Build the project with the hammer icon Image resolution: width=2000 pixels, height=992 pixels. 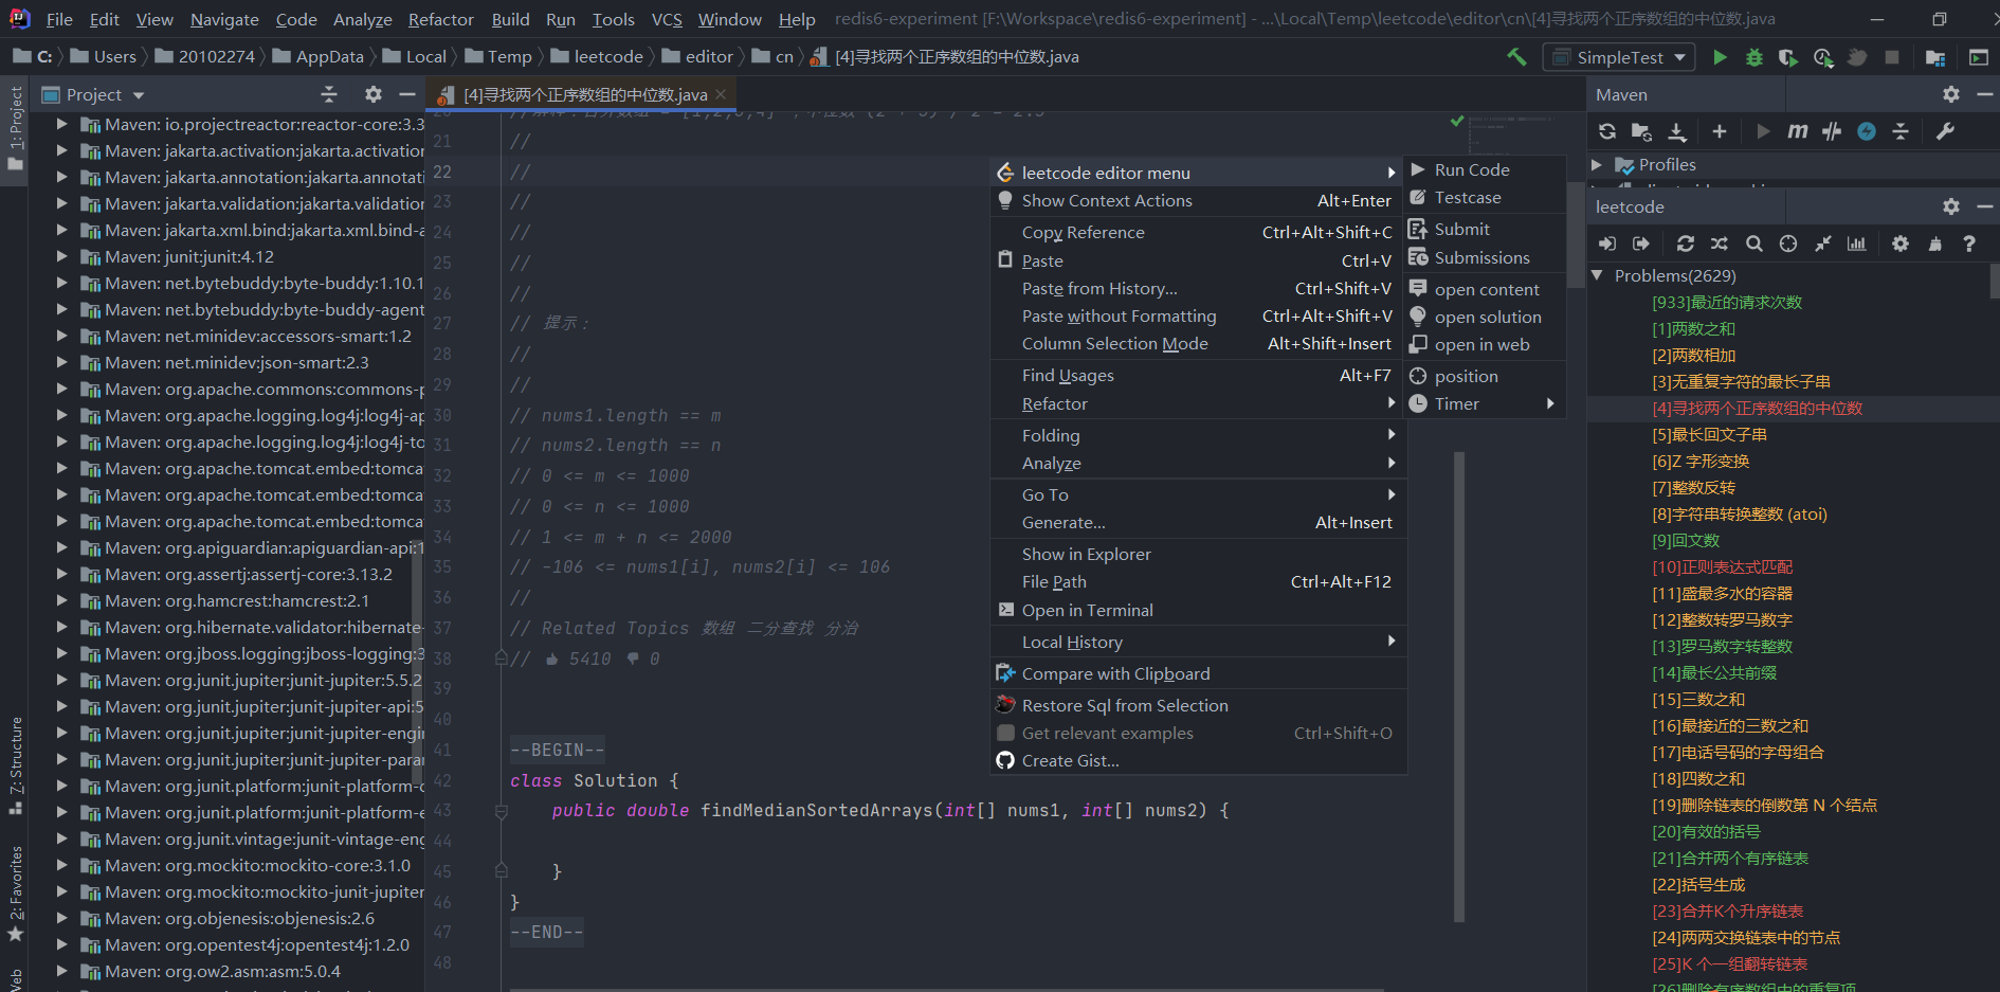1516,57
